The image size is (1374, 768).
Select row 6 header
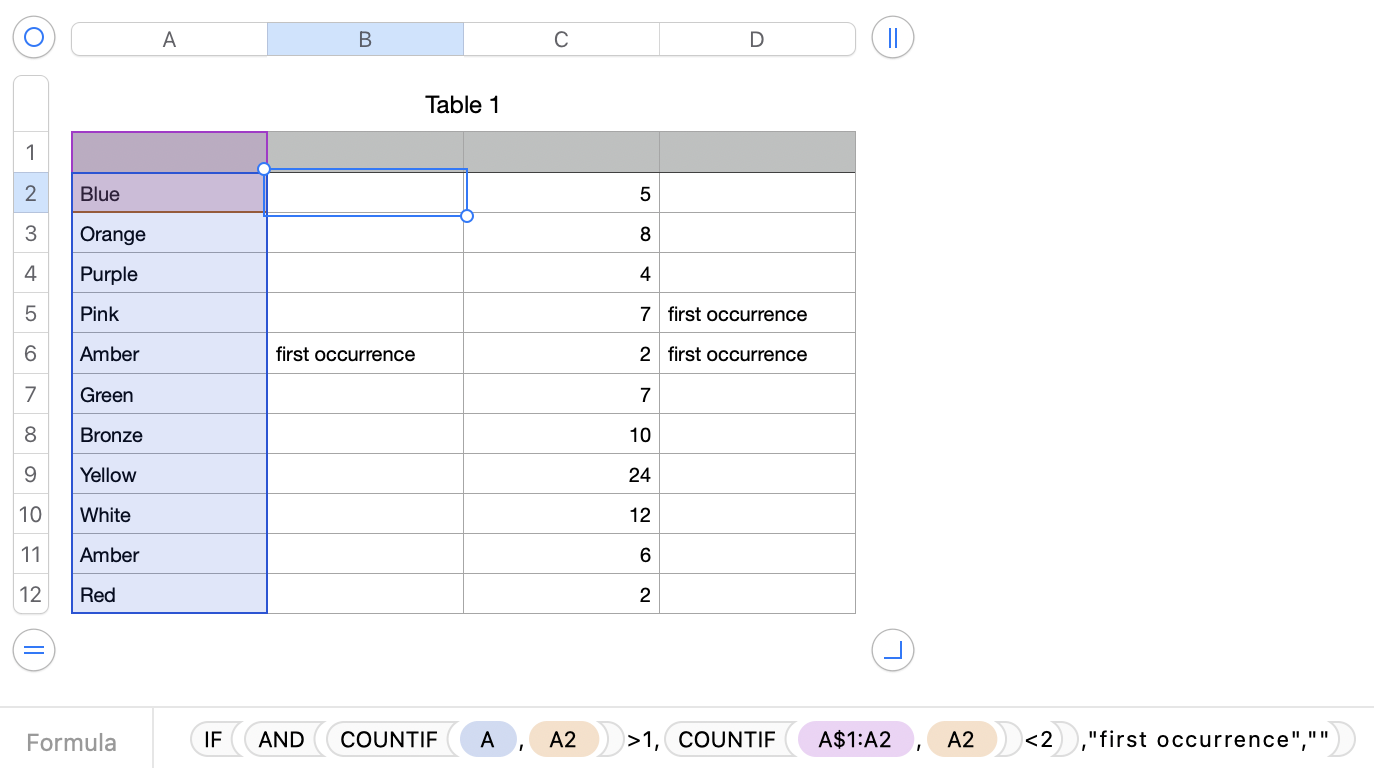[30, 354]
